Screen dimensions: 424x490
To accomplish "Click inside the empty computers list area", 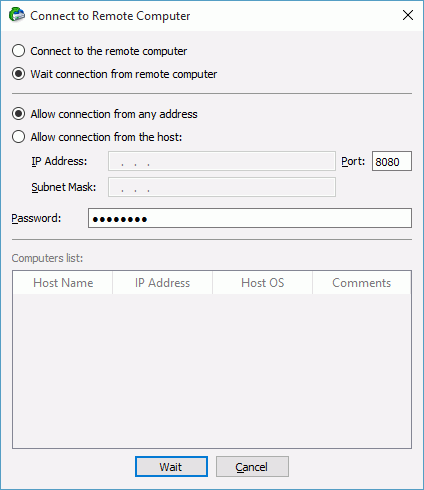I will click(x=212, y=371).
